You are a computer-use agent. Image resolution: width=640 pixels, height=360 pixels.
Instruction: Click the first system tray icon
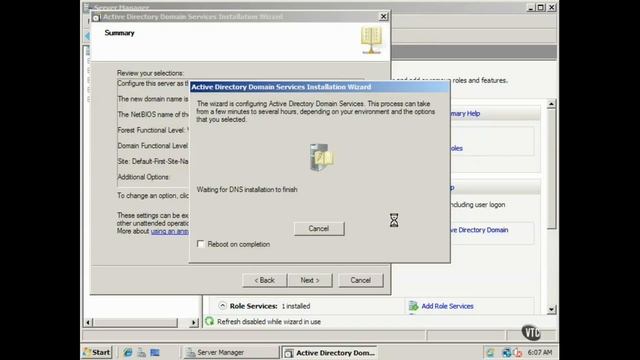point(490,352)
